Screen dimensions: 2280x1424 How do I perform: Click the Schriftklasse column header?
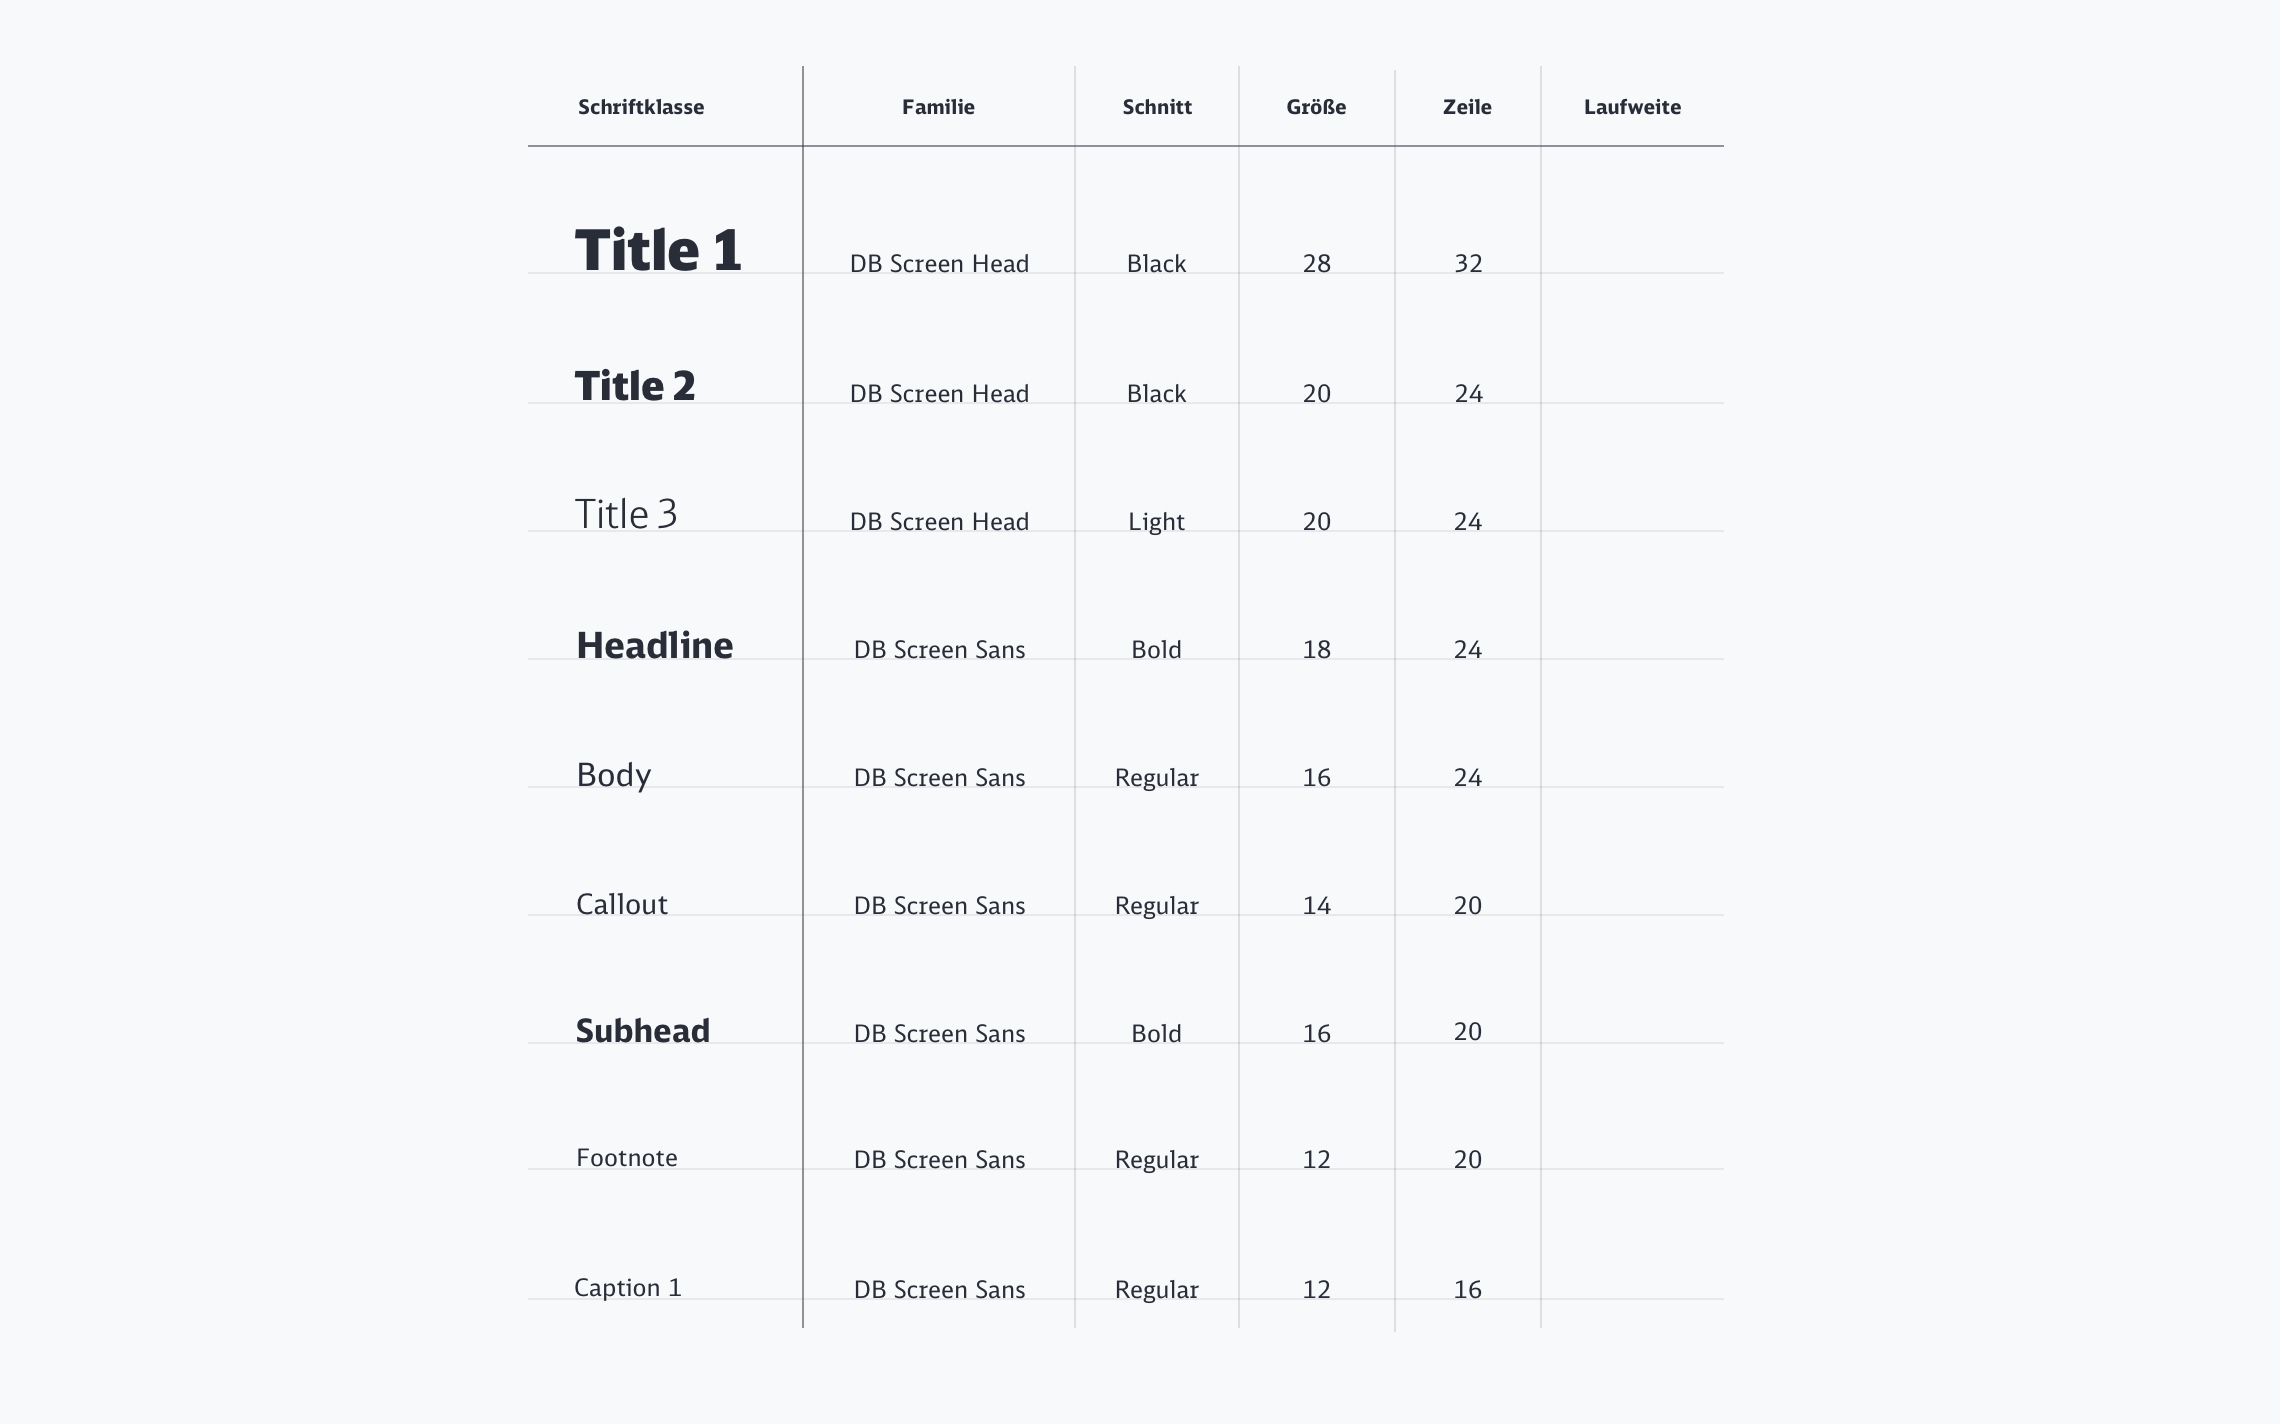[x=641, y=107]
